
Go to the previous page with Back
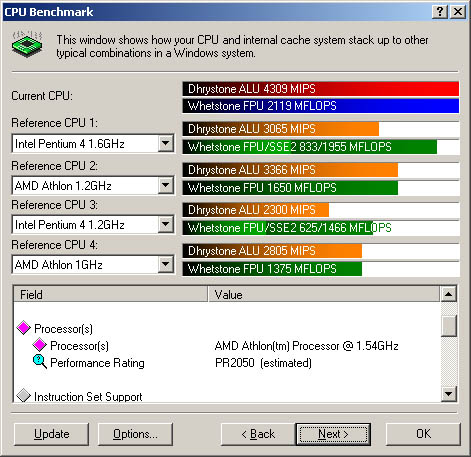click(258, 434)
